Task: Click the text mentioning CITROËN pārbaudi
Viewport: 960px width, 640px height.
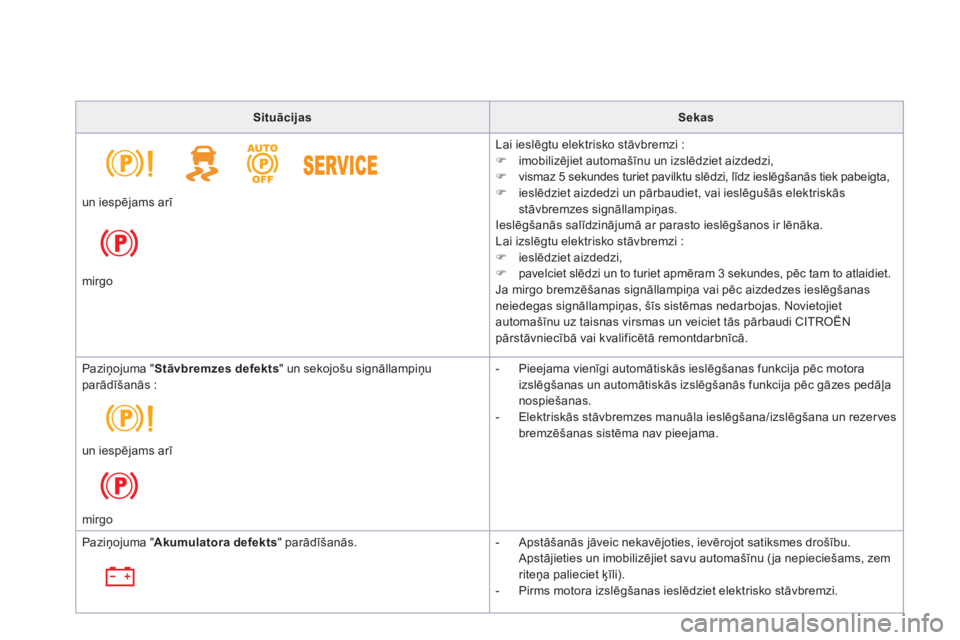Action: pyautogui.click(x=673, y=322)
